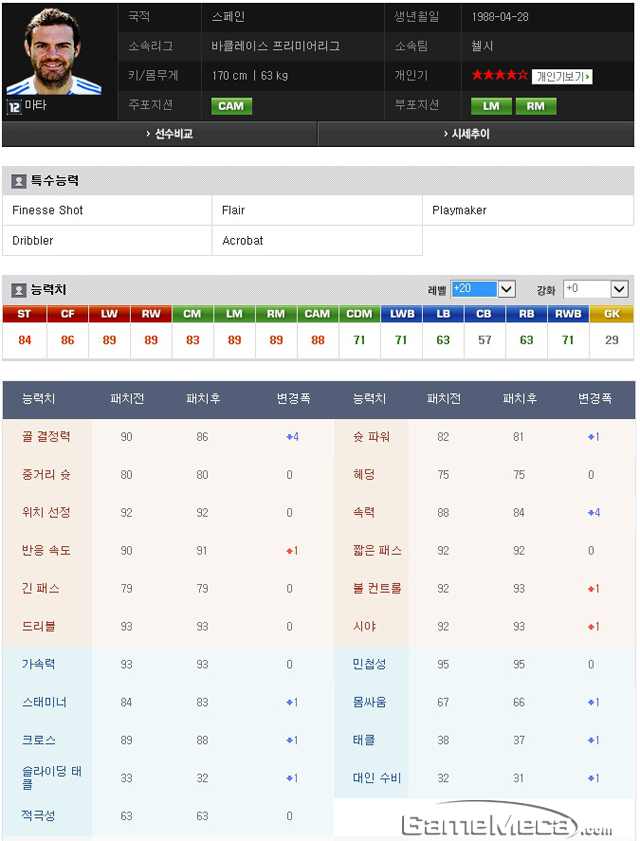Click the down arrow in 속력 row

point(590,513)
